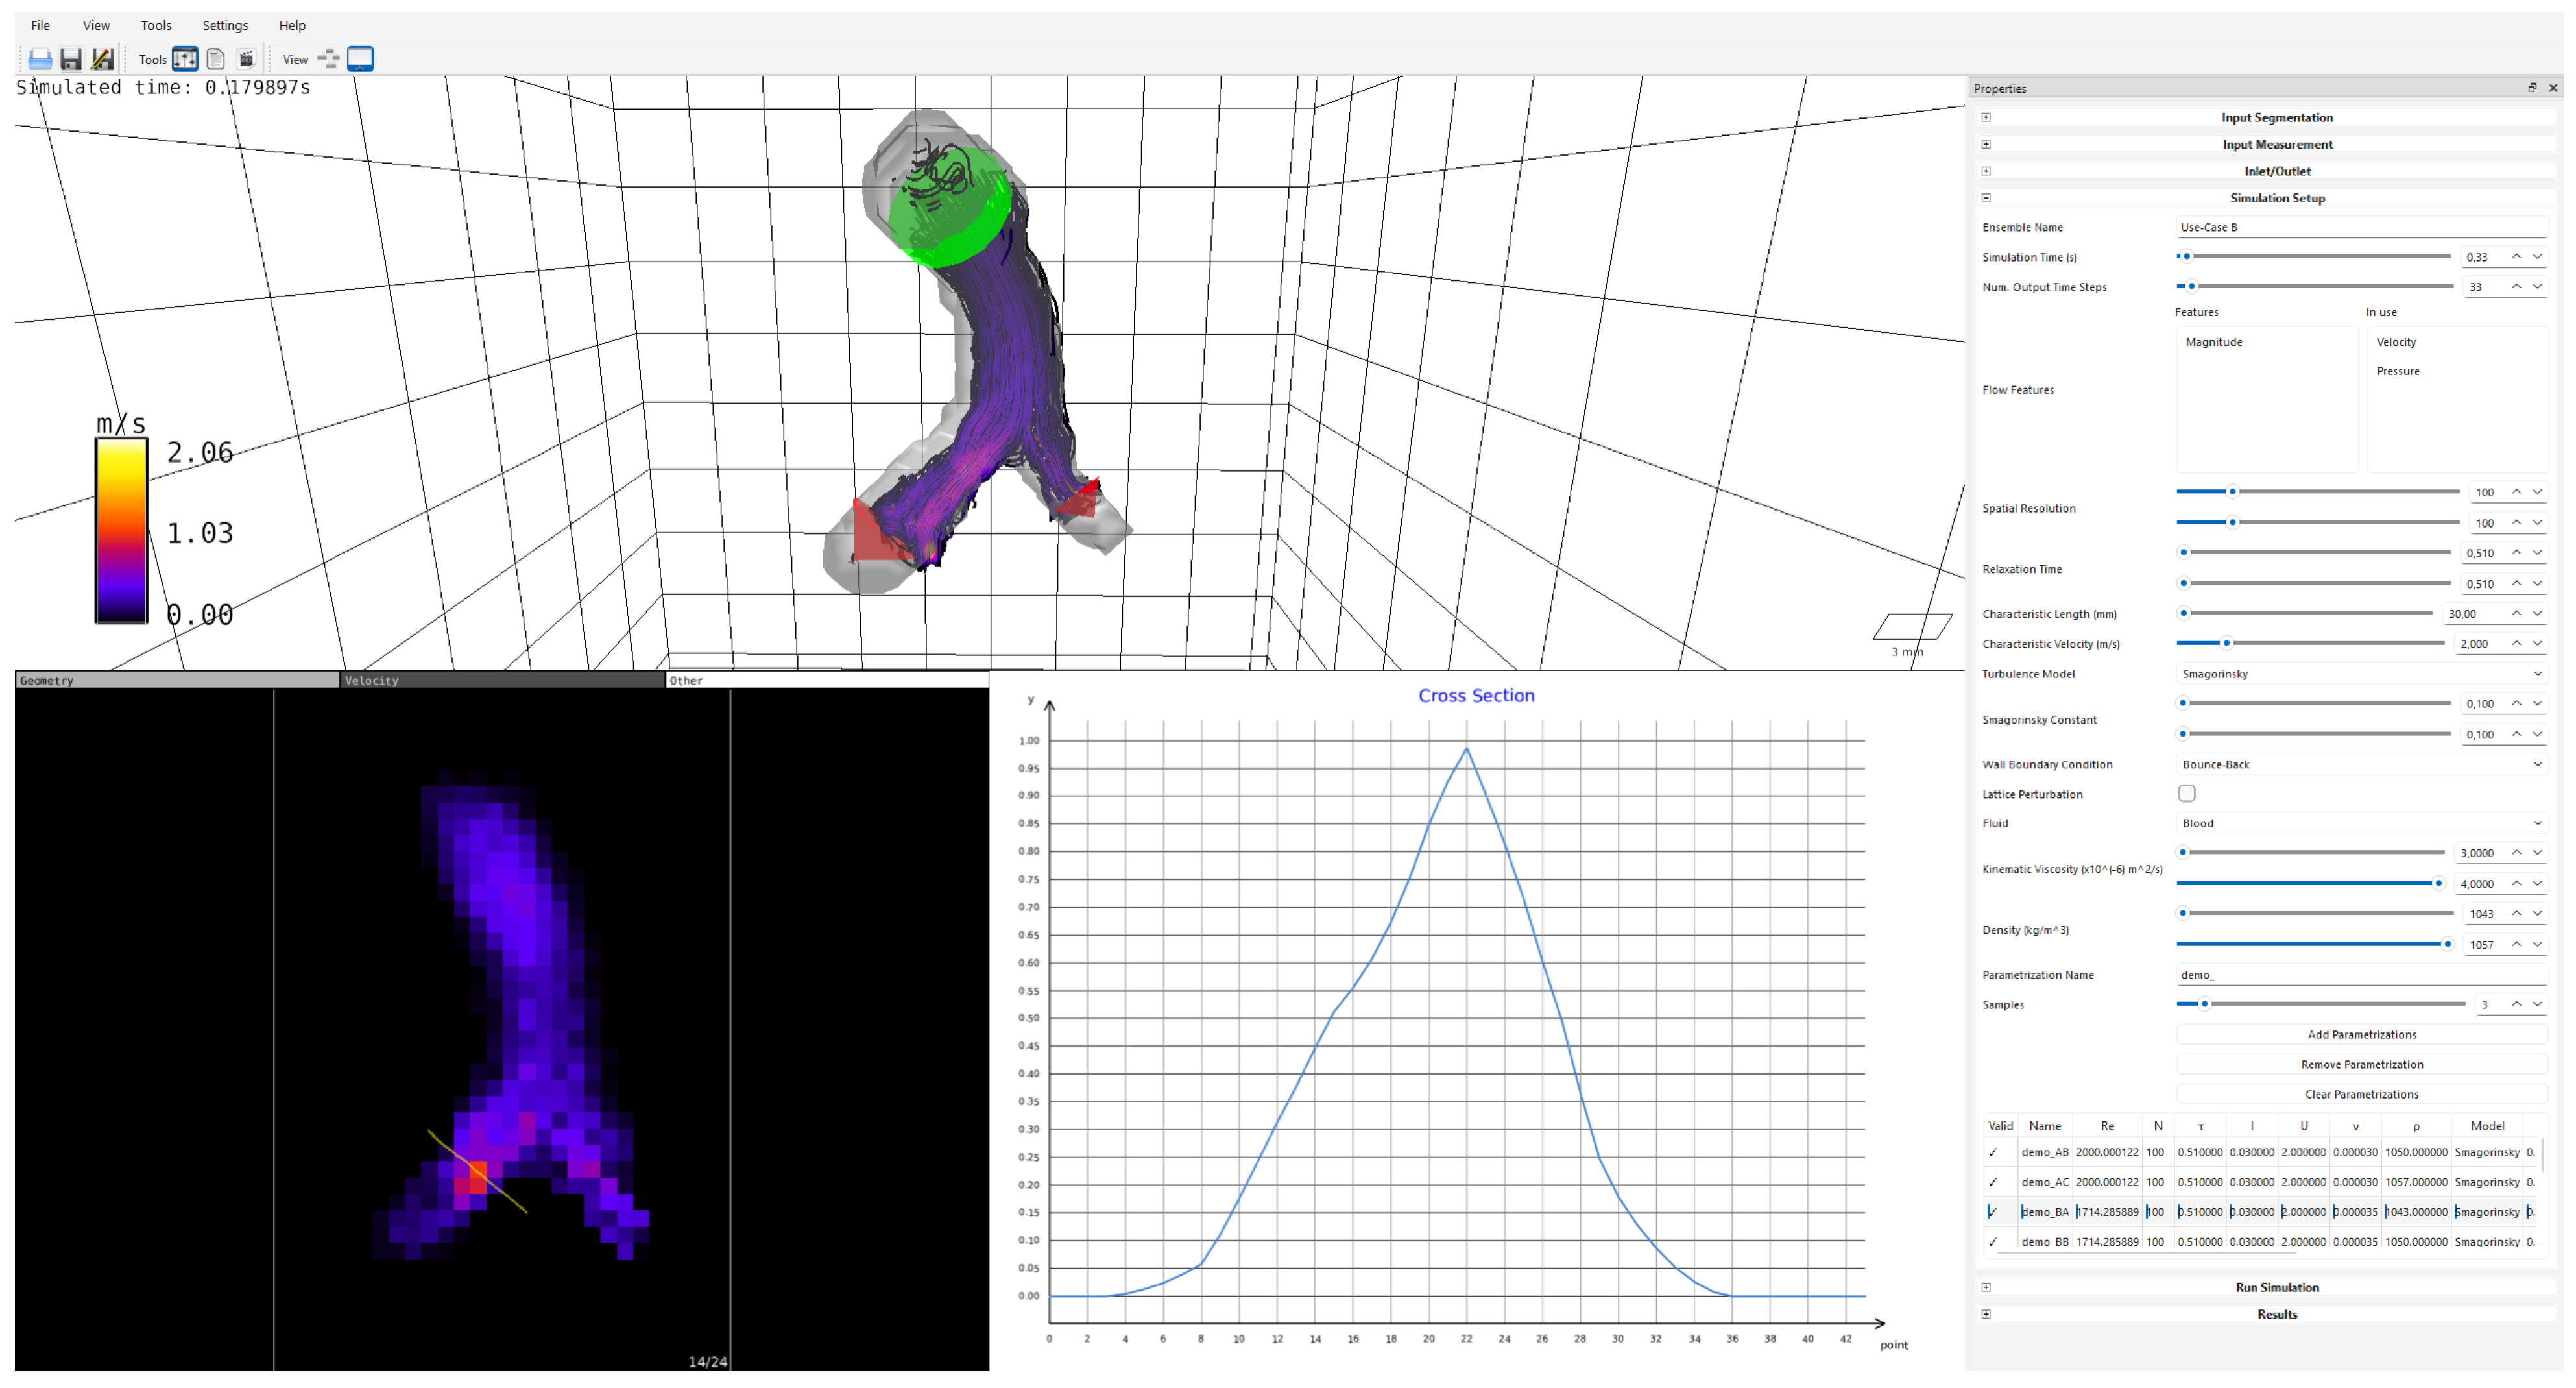Image resolution: width=2576 pixels, height=1388 pixels.
Task: Click the Characteristic Velocity slider handle
Action: point(2226,643)
